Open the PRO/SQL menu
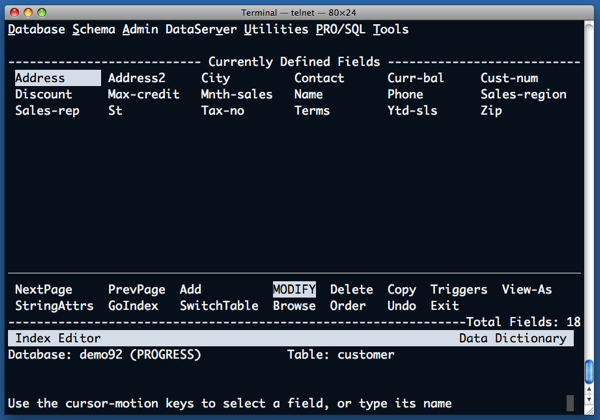This screenshot has width=600, height=420. click(x=340, y=30)
